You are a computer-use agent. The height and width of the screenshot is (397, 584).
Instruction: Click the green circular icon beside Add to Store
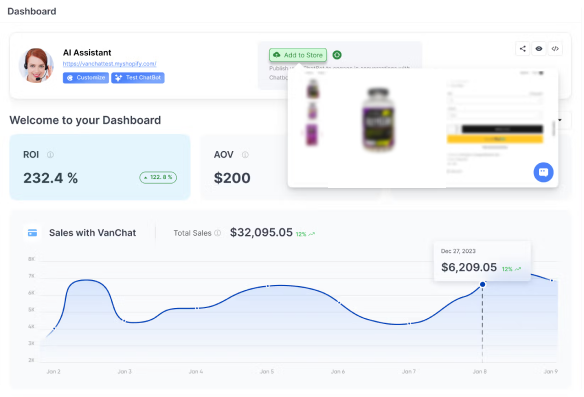[x=337, y=55]
